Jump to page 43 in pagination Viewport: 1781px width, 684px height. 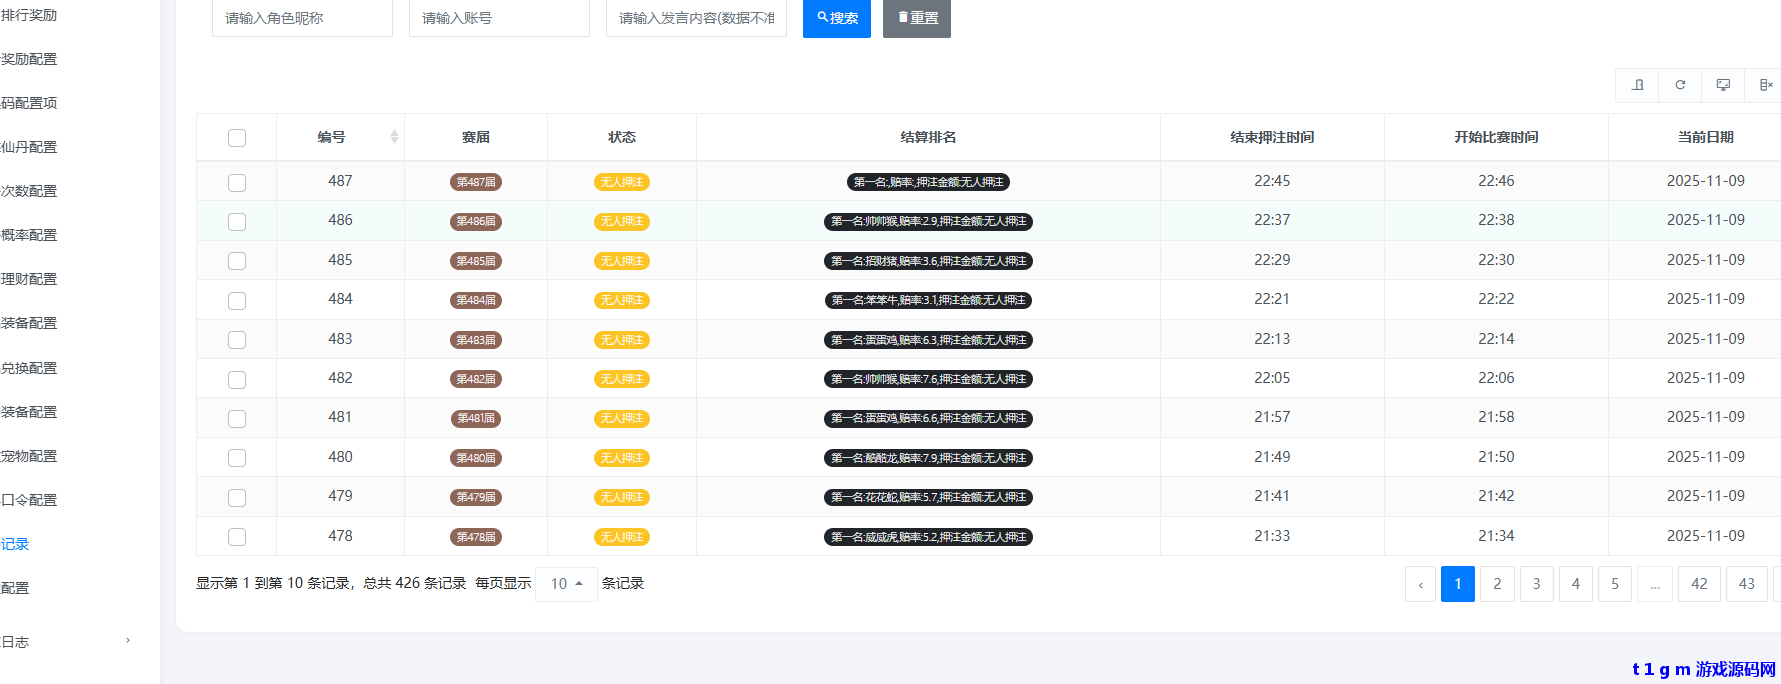(1746, 584)
